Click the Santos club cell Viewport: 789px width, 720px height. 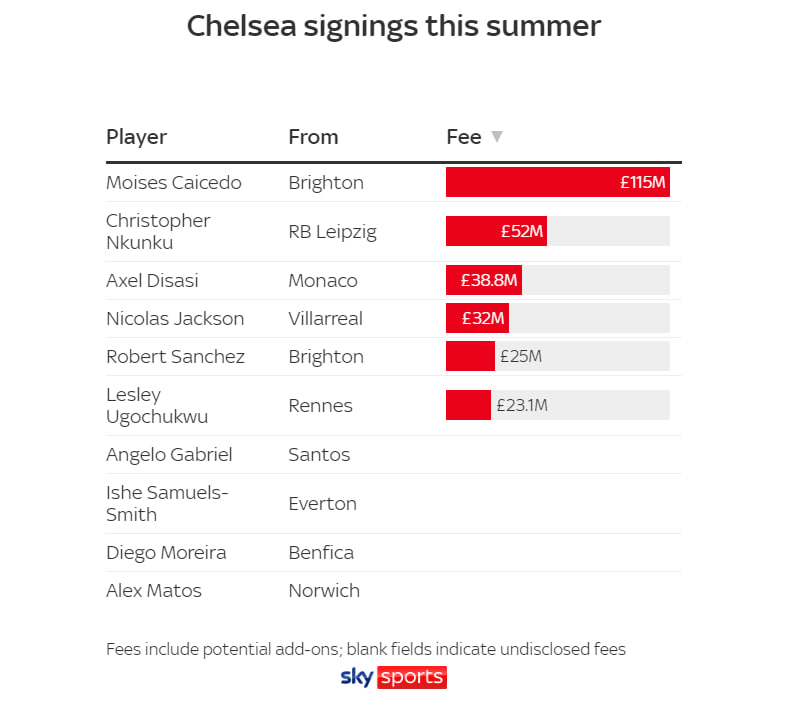(x=319, y=454)
